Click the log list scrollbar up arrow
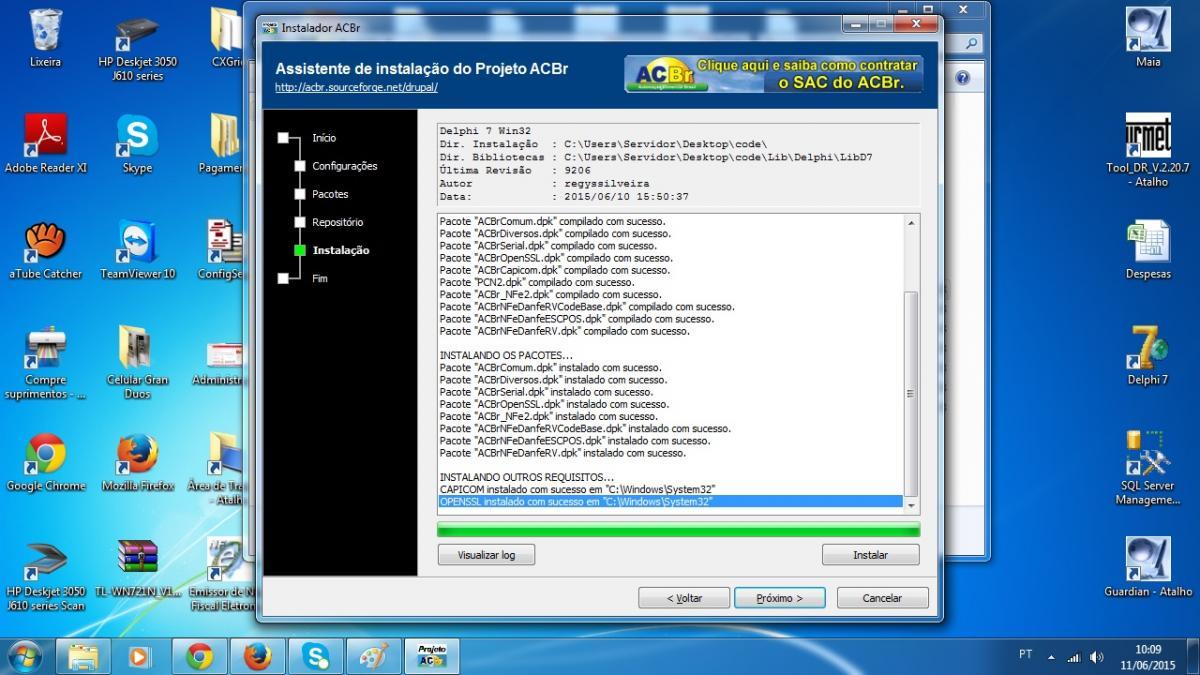This screenshot has width=1200, height=675. (910, 223)
